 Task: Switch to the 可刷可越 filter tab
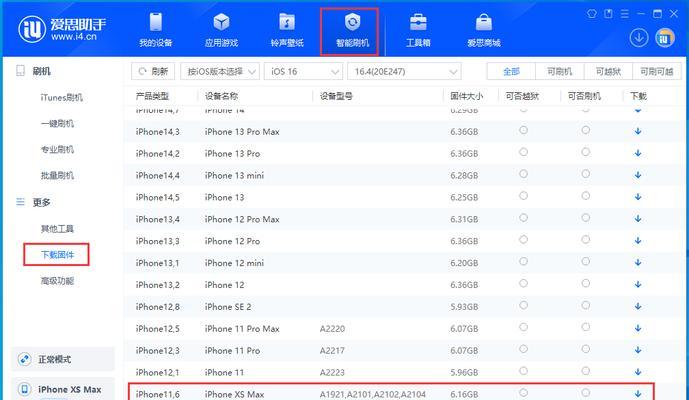click(x=657, y=71)
